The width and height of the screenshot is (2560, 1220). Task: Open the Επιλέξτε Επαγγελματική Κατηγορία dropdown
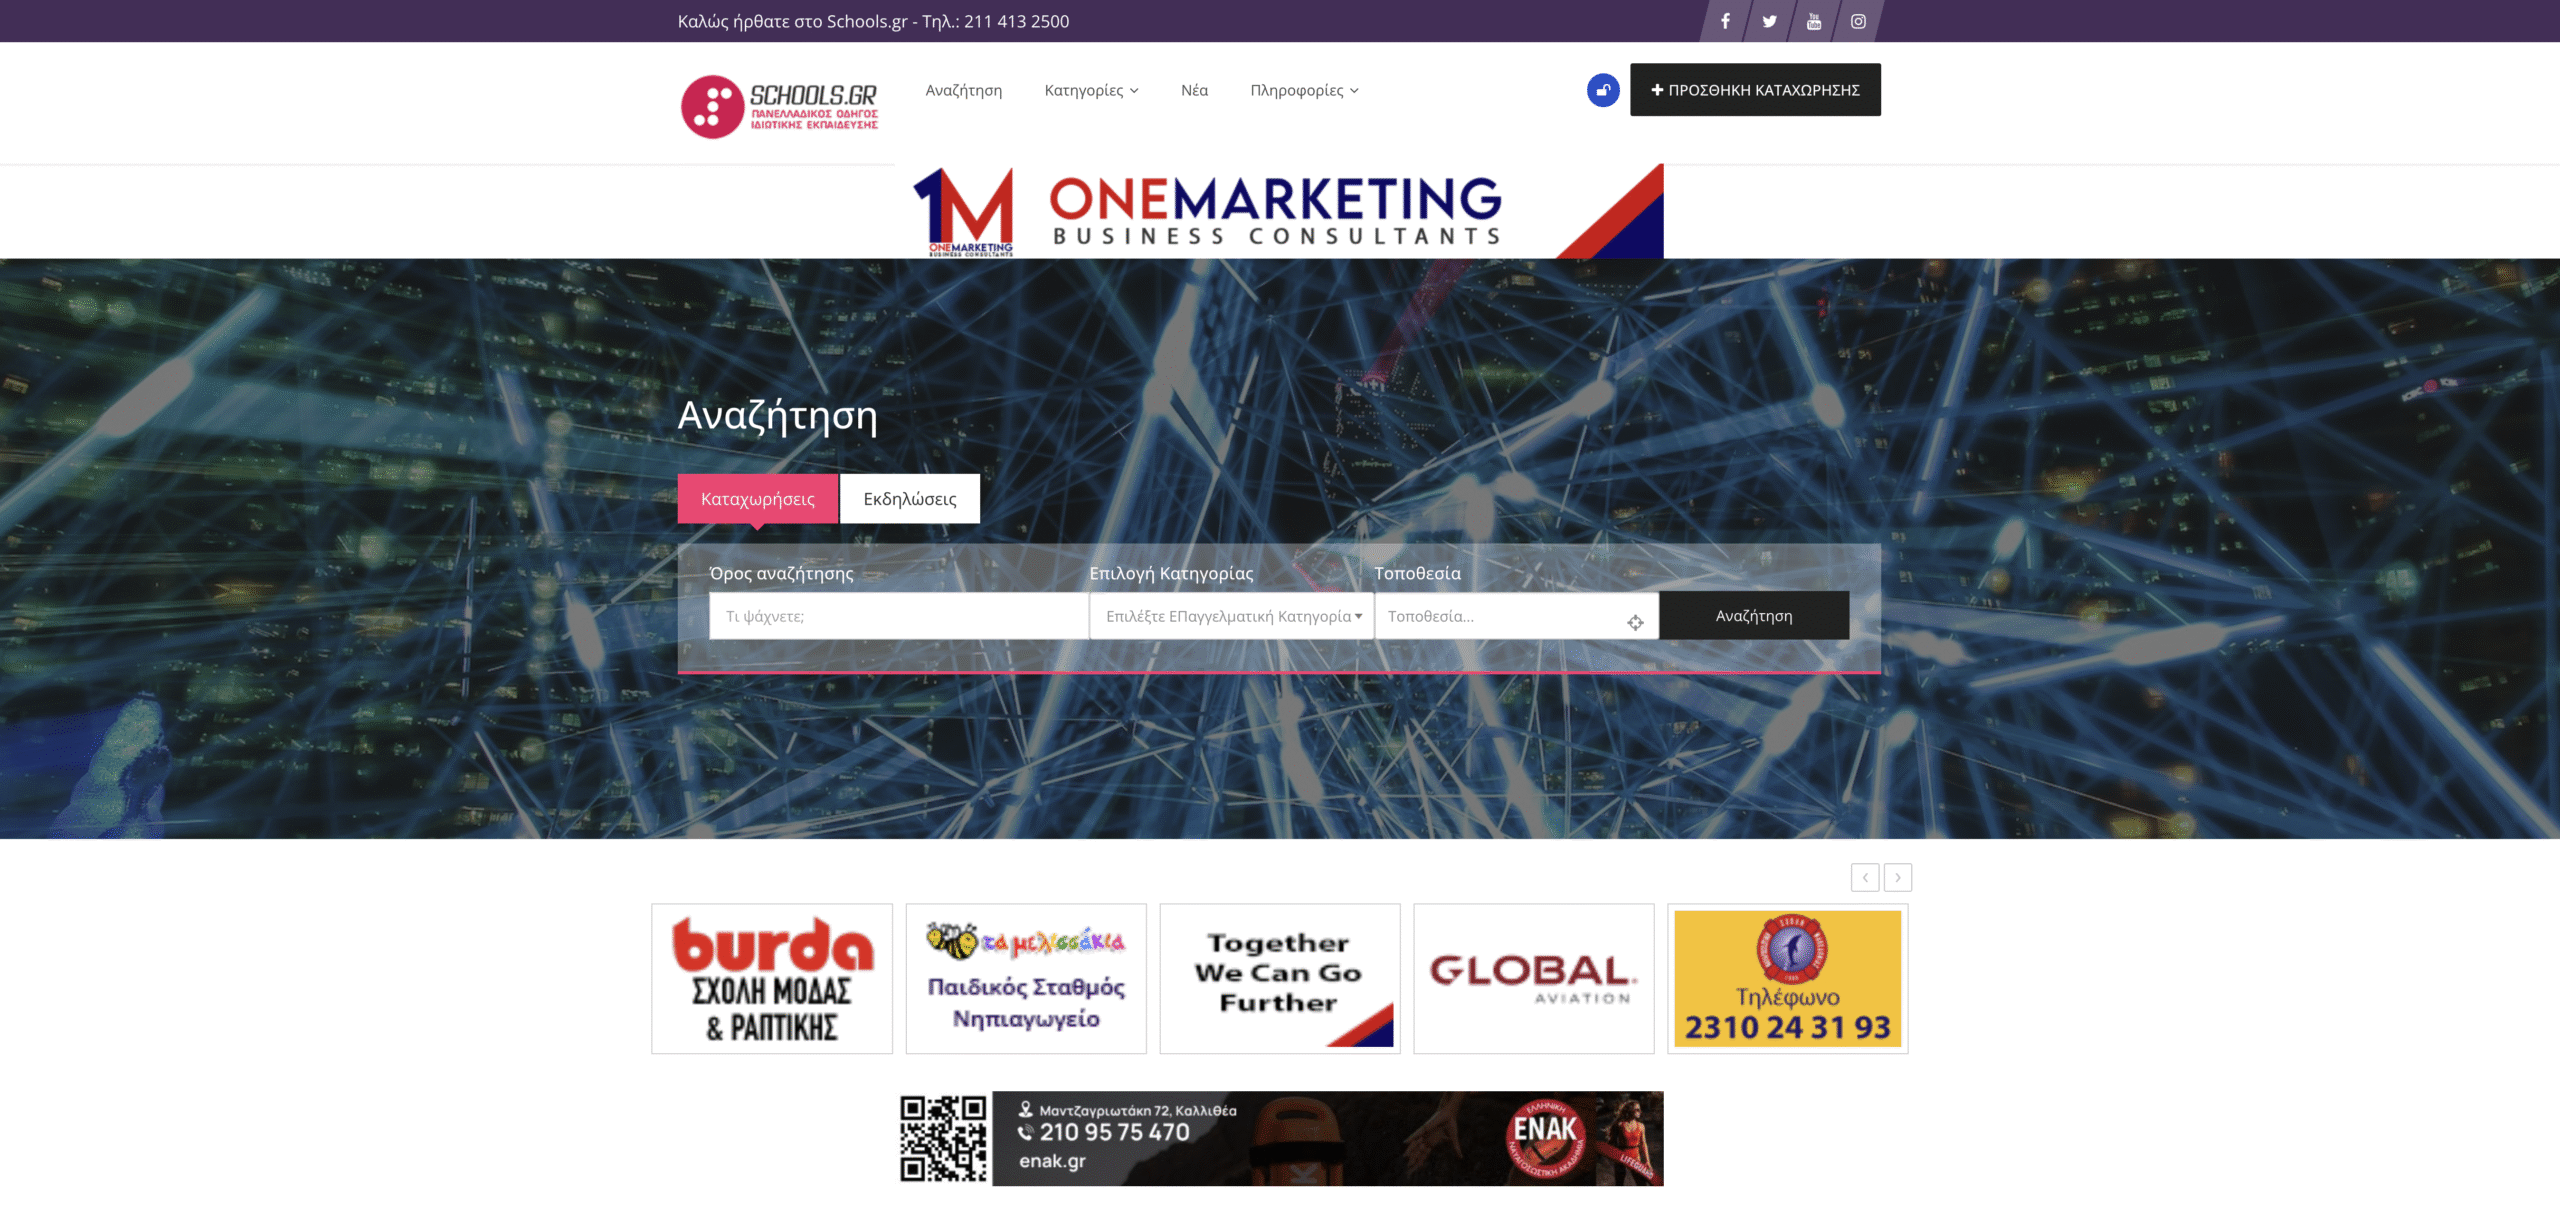click(1232, 616)
